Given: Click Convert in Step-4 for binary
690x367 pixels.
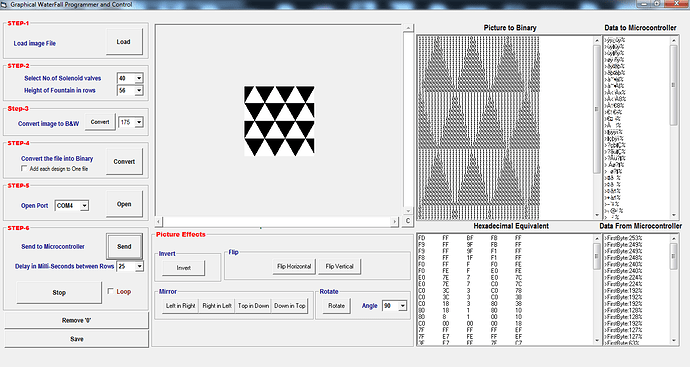Looking at the screenshot, I should pos(124,161).
